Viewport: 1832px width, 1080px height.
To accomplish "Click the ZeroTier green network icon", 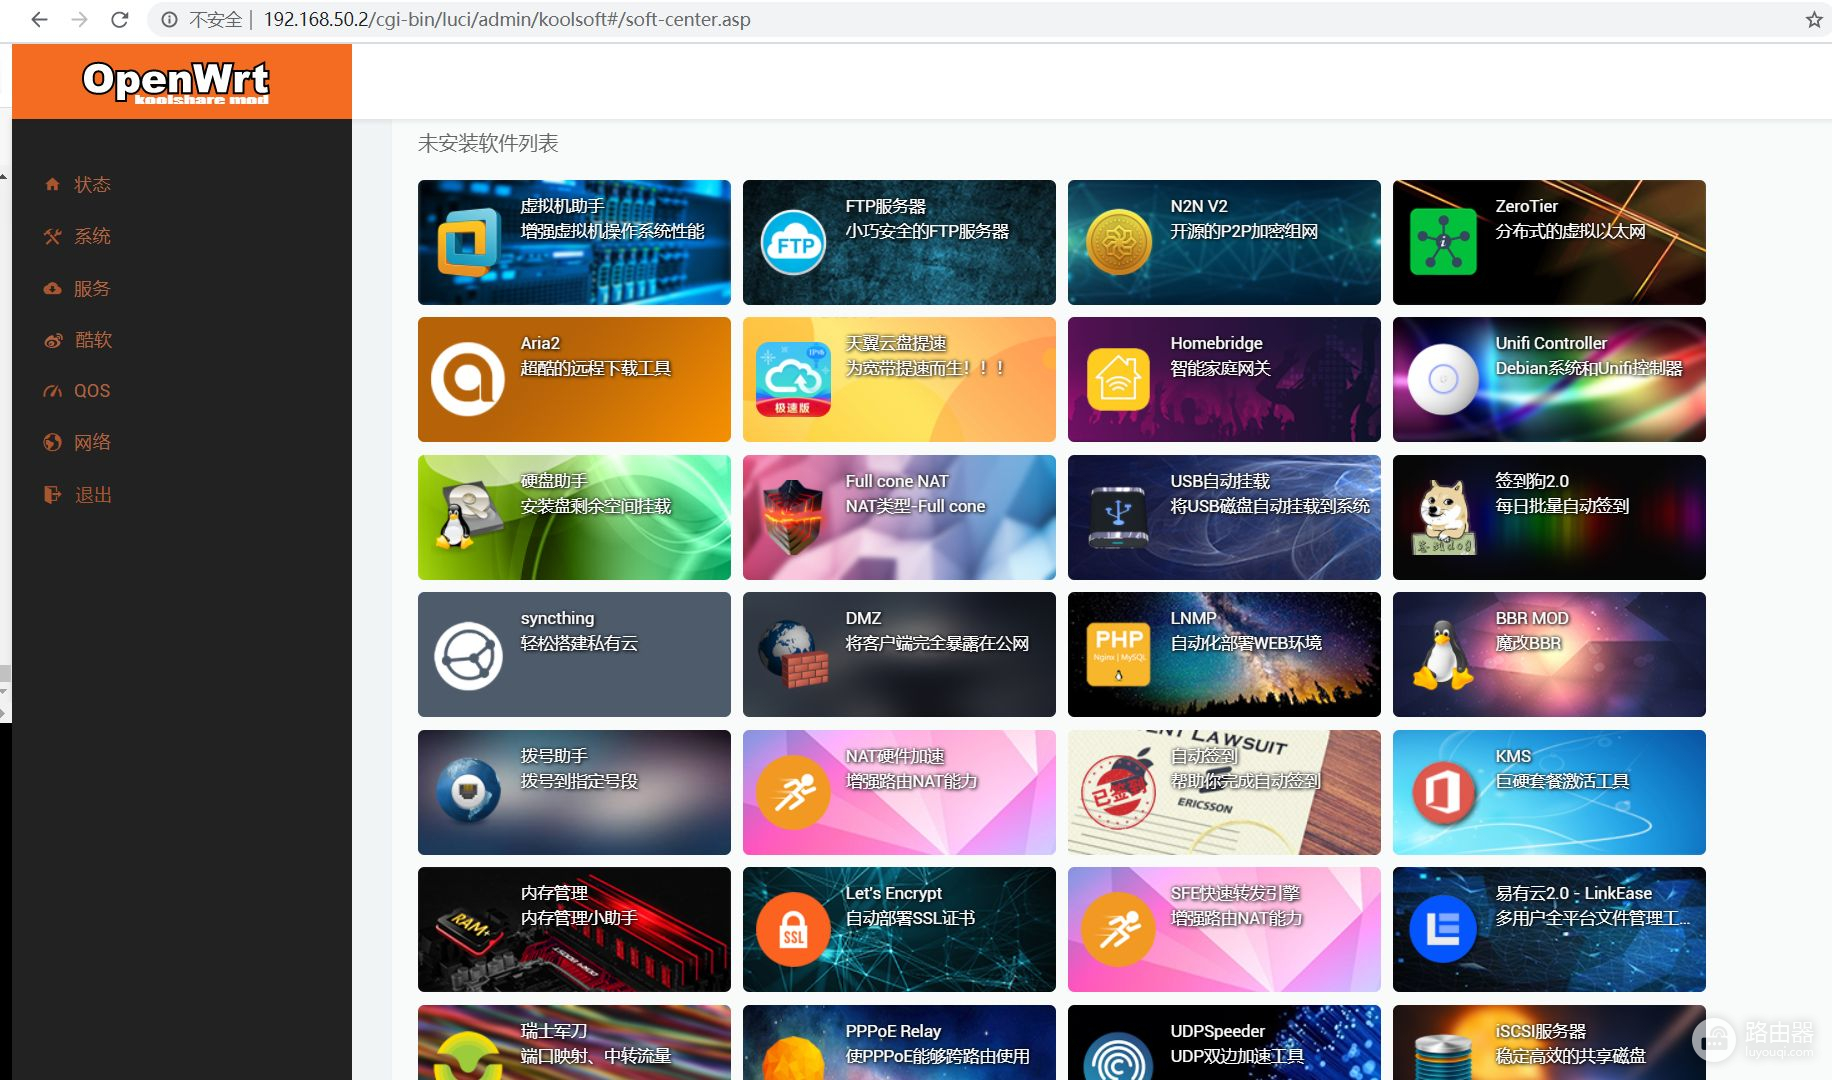I will (x=1443, y=242).
